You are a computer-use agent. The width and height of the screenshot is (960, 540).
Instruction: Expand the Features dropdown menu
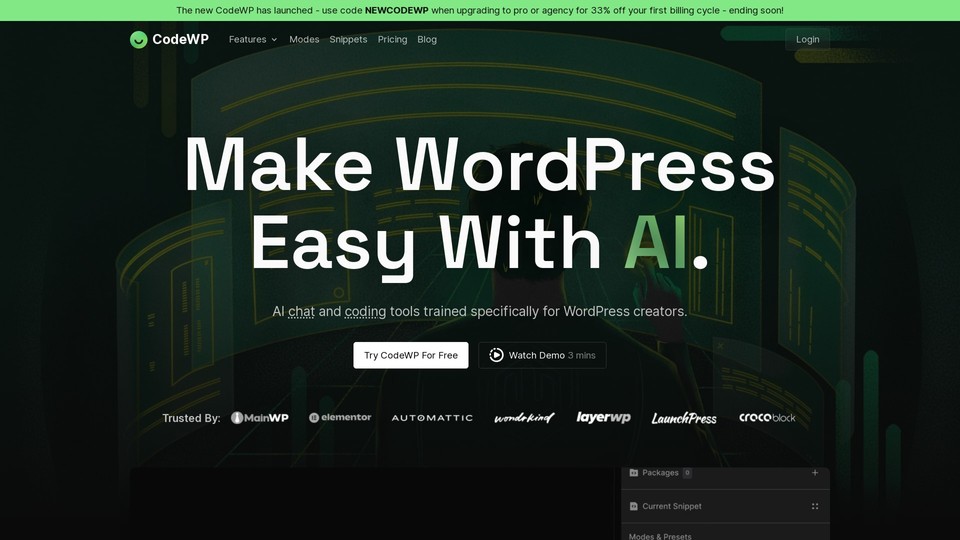point(253,39)
